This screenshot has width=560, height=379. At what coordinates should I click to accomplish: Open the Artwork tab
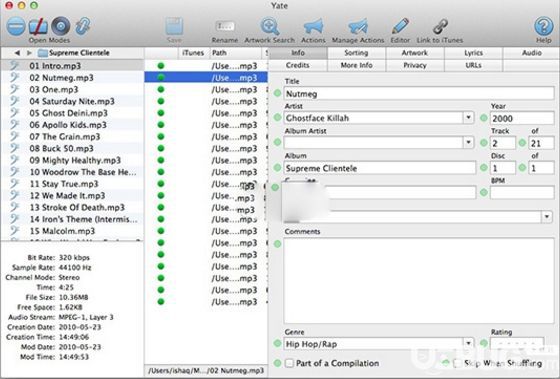415,53
